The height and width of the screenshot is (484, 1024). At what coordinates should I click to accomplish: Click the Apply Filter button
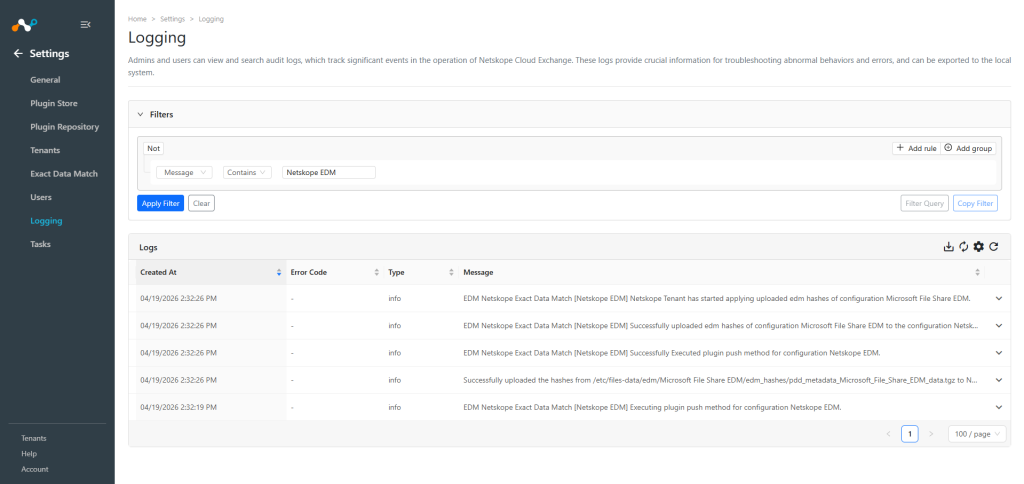[x=161, y=203]
